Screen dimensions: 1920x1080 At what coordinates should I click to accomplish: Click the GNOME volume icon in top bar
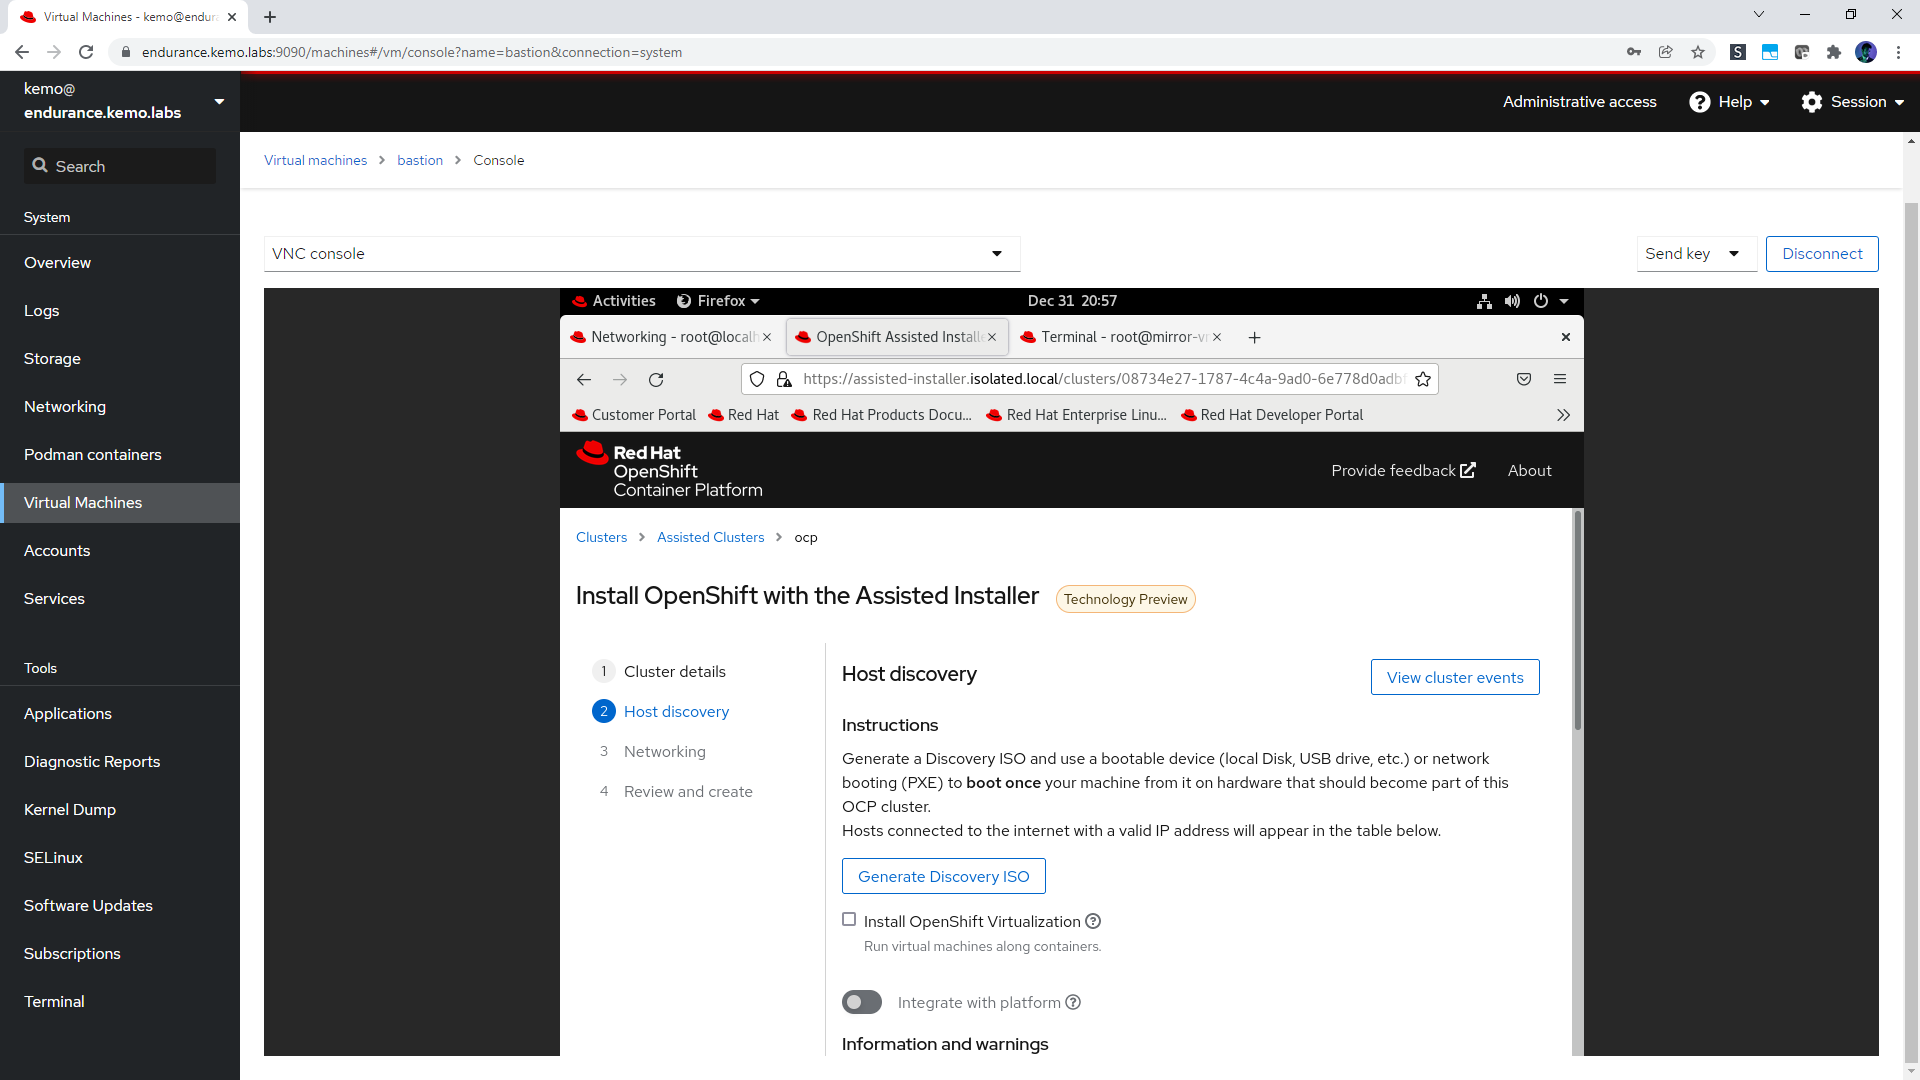coord(1512,301)
